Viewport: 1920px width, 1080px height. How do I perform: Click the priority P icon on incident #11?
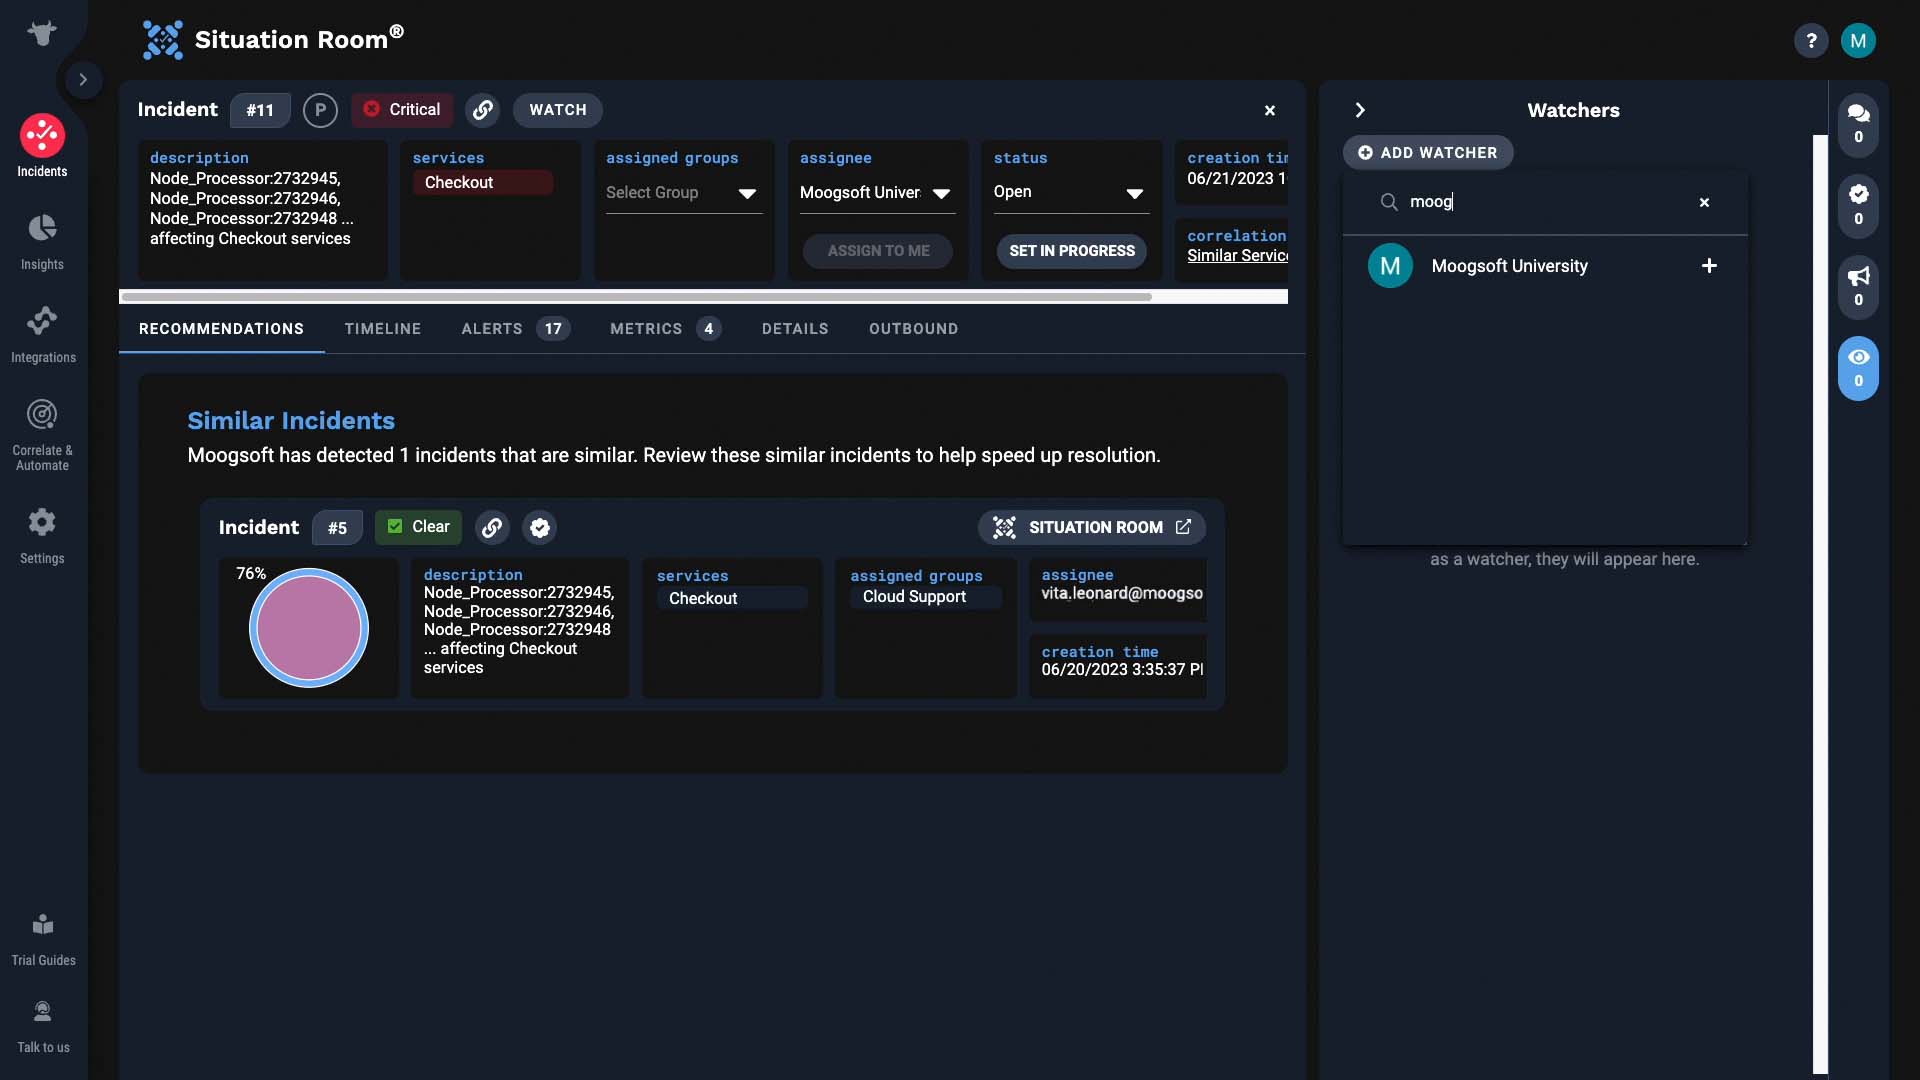coord(320,110)
